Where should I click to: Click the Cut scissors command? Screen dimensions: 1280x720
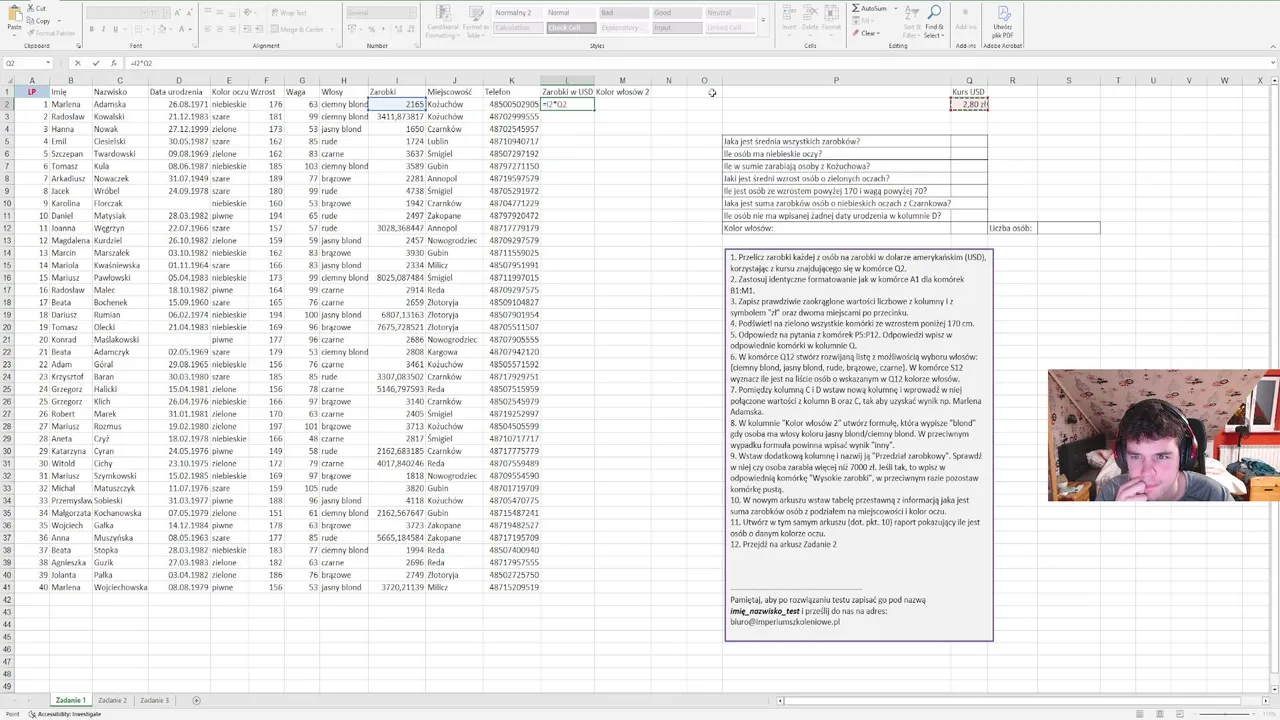coord(38,8)
